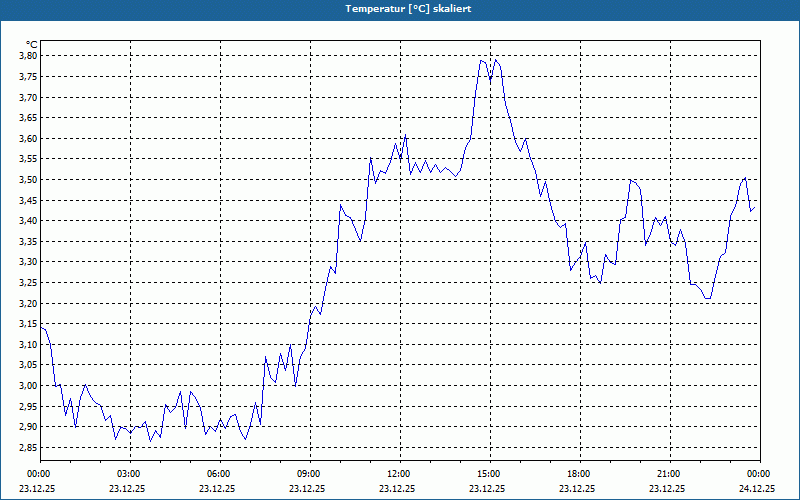This screenshot has height=500, width=800.
Task: Click the 3,20 y-axis label
Action: point(29,303)
